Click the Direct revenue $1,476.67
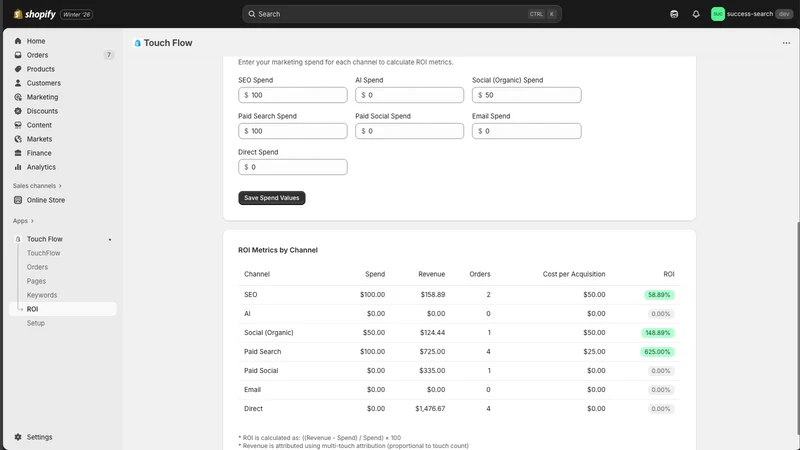This screenshot has height=450, width=800. (430, 409)
